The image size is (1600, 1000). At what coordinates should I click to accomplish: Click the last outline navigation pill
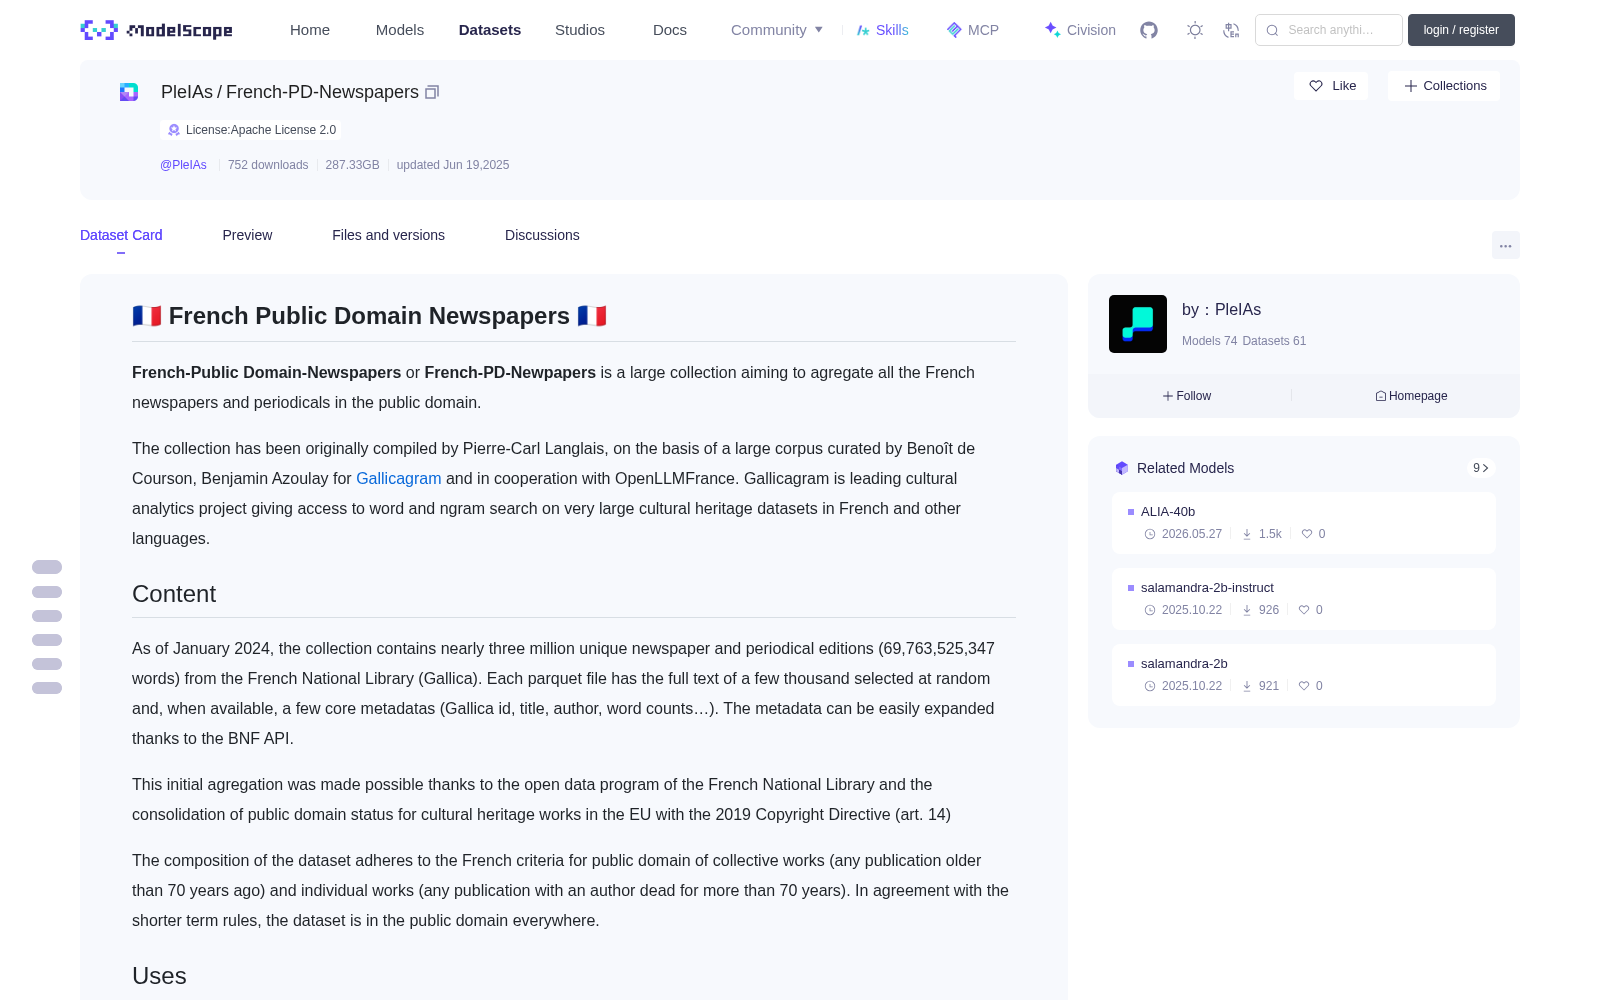tap(47, 688)
